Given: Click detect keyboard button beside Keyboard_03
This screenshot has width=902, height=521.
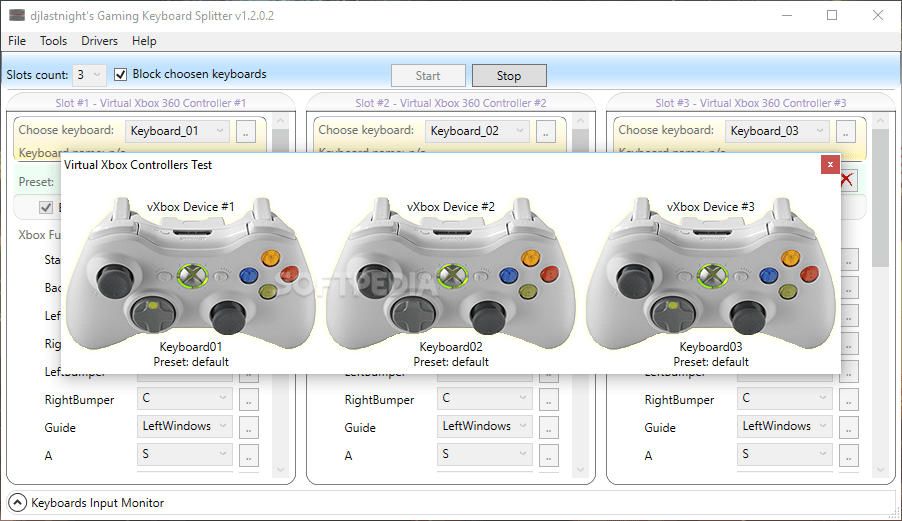Looking at the screenshot, I should (x=846, y=132).
